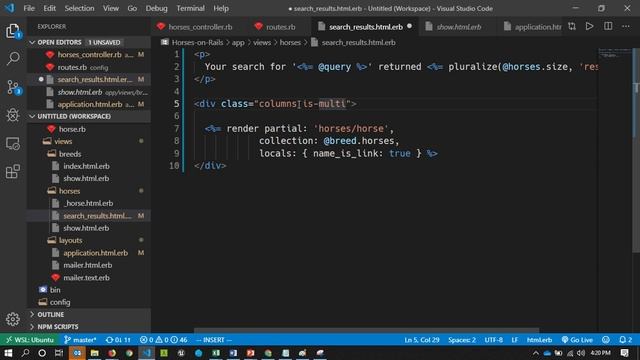Open the Remote Explorer view

tap(13, 143)
